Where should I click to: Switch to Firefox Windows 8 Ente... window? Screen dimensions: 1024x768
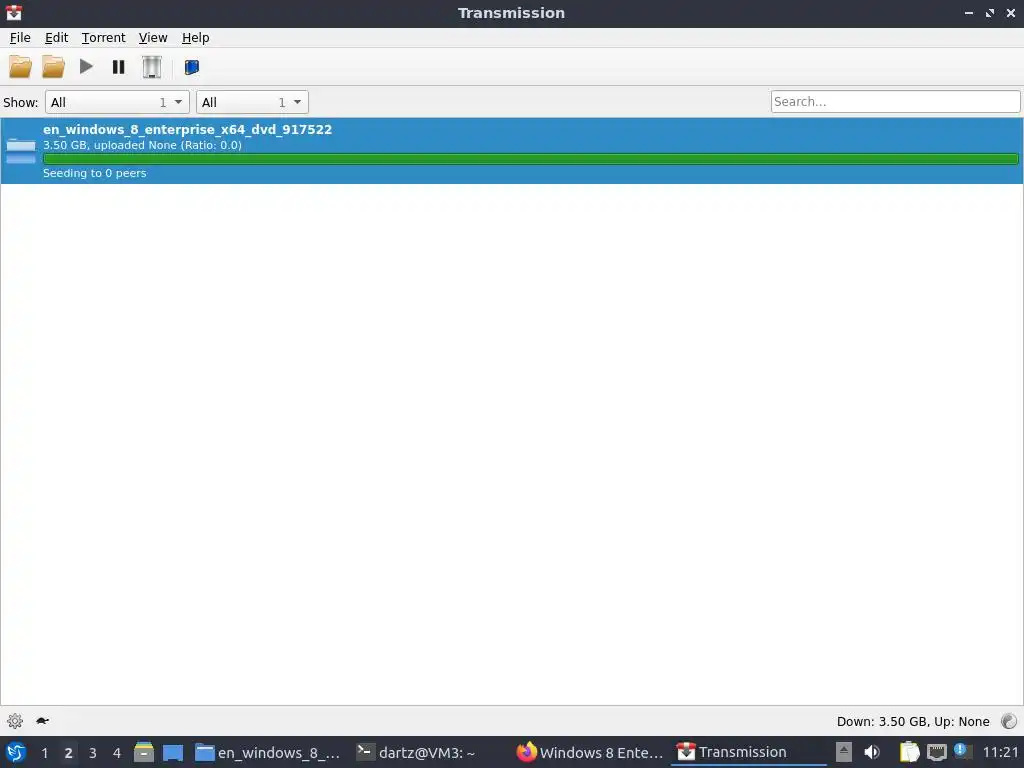[590, 752]
